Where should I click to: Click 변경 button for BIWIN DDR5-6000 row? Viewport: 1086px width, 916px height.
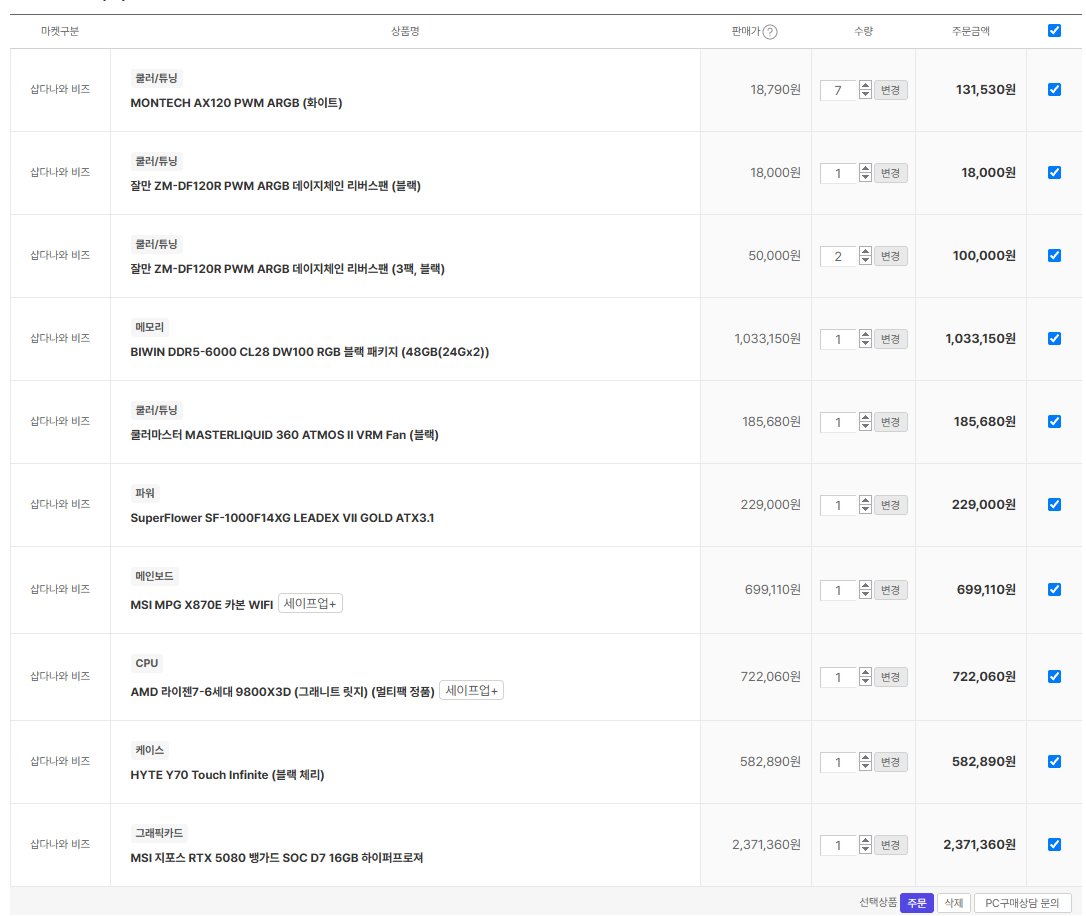click(890, 339)
